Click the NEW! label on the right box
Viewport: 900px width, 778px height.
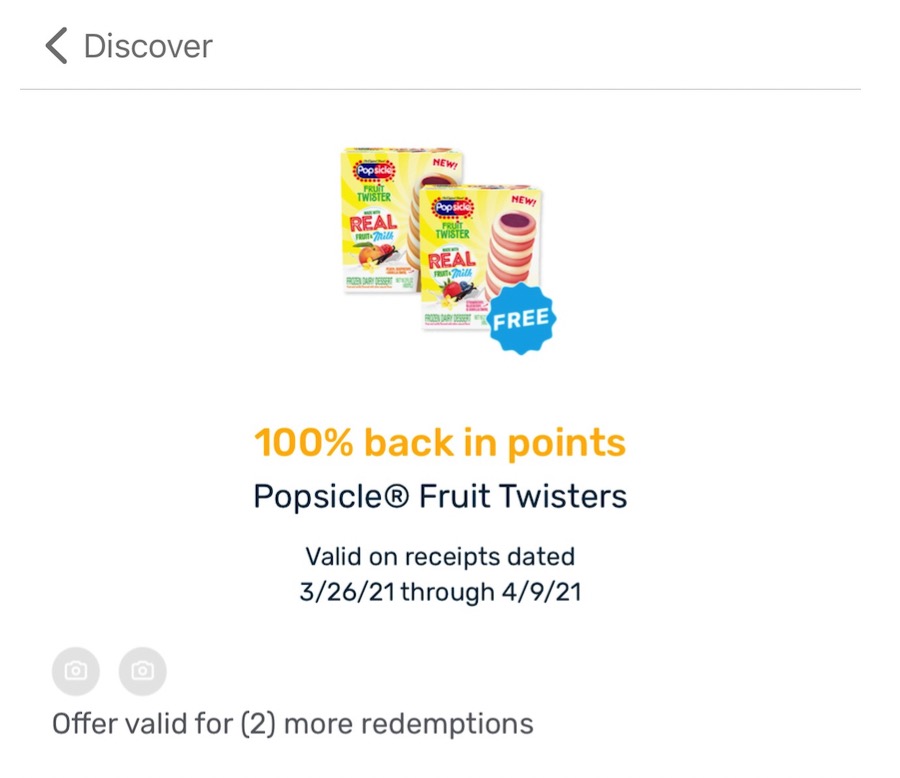(x=522, y=198)
